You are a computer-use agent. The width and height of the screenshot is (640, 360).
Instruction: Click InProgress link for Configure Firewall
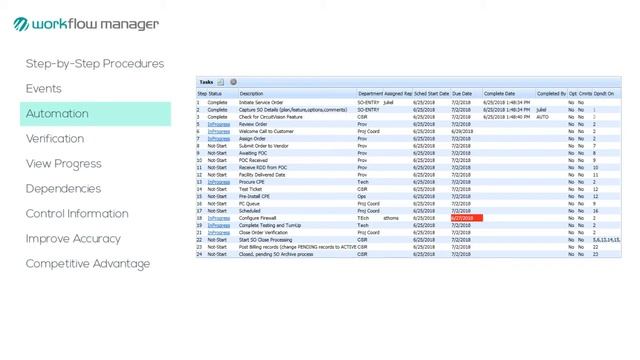point(219,218)
